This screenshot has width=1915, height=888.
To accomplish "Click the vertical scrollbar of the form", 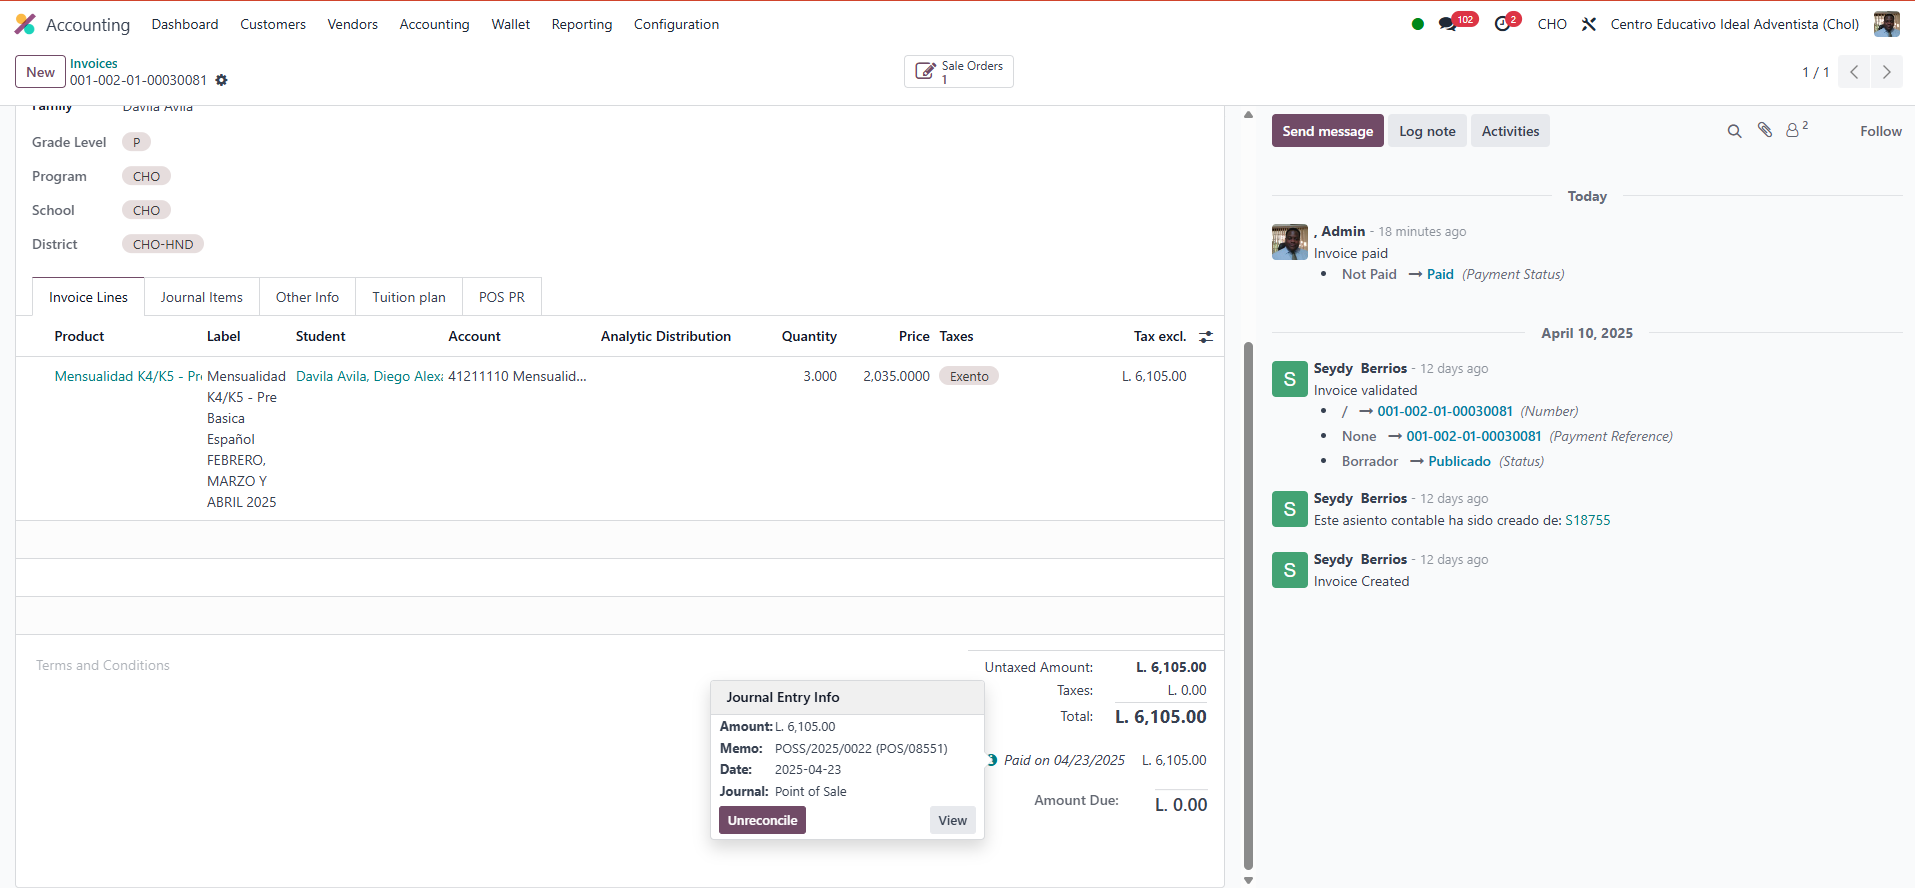I will pyautogui.click(x=1248, y=600).
